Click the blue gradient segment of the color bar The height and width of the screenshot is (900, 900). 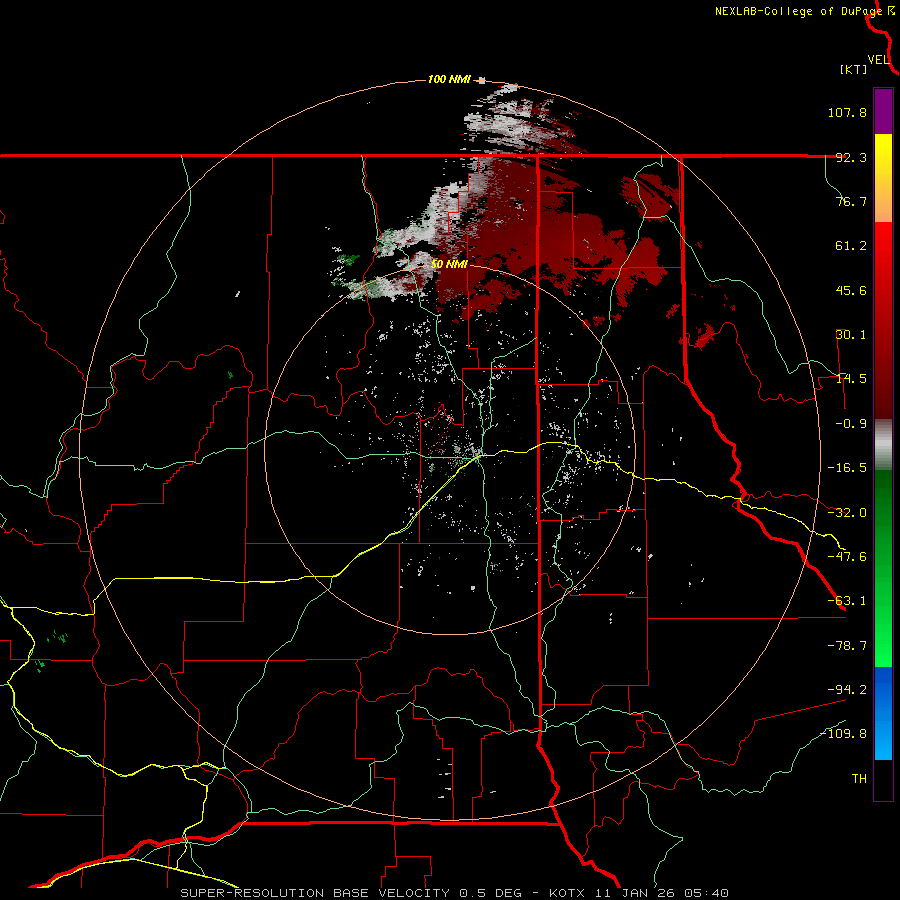pyautogui.click(x=883, y=713)
